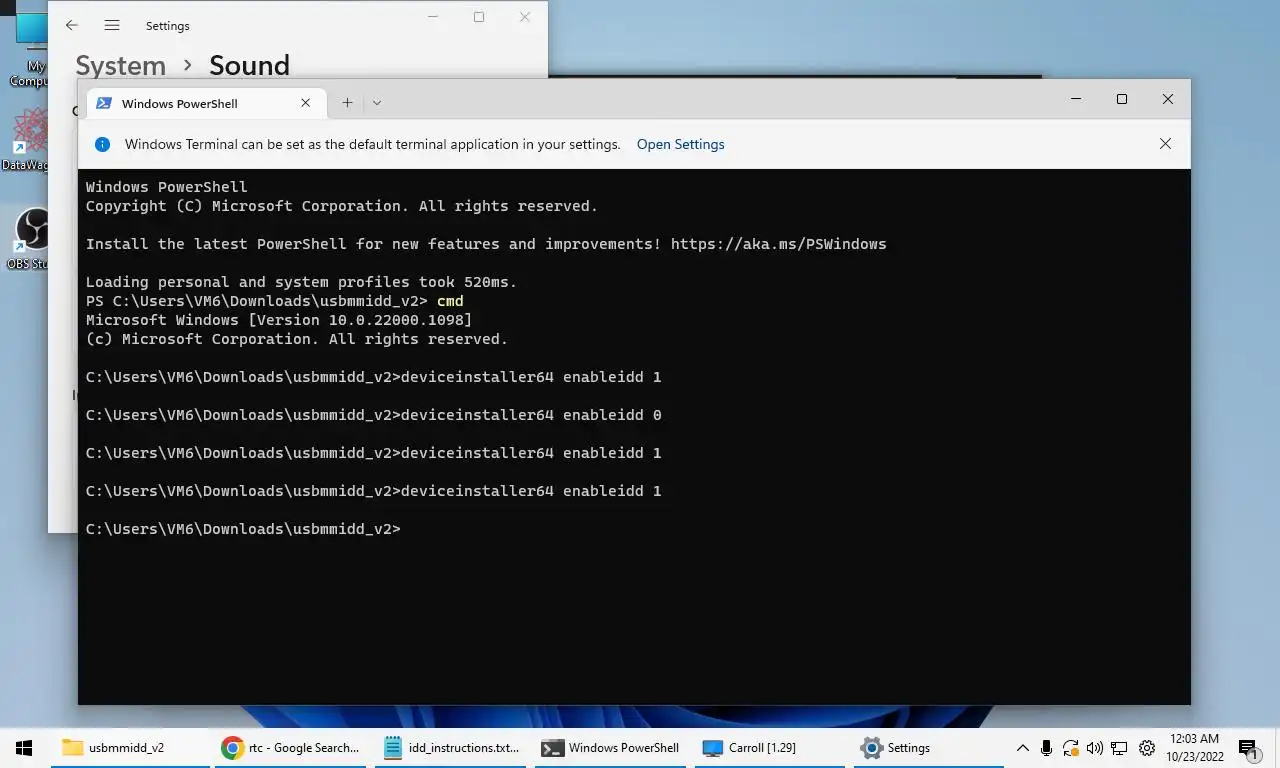
Task: Click the OBS Studio desktop icon
Action: tap(32, 238)
